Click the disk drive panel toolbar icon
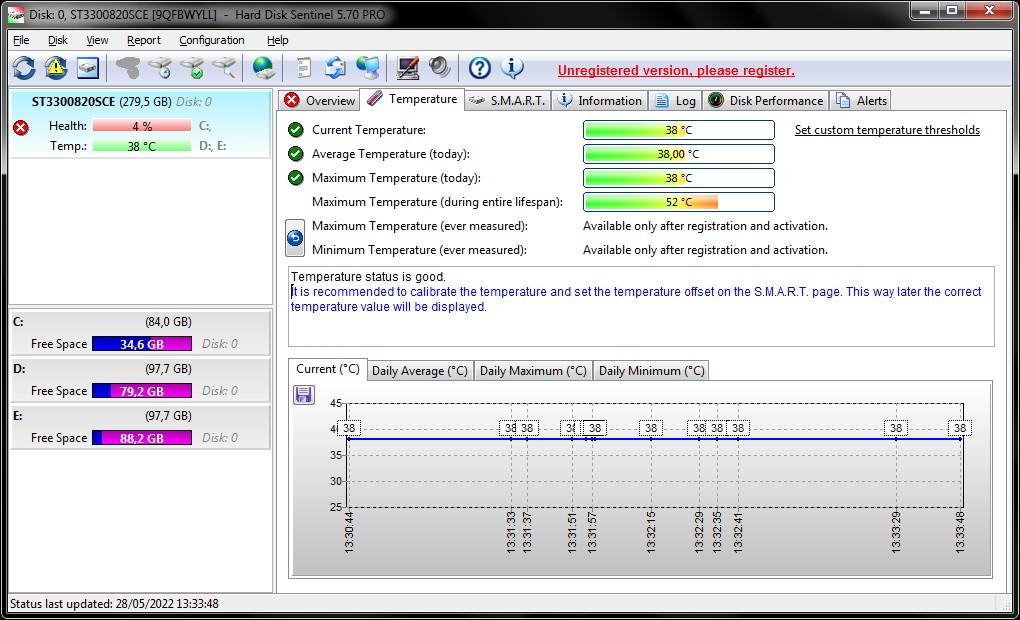 tap(88, 68)
